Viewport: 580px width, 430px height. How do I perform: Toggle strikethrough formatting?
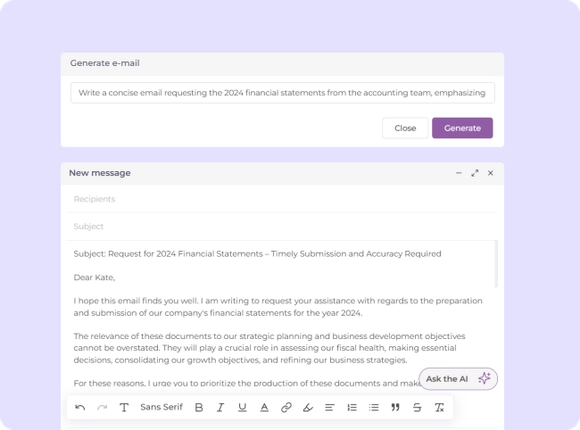tap(417, 407)
